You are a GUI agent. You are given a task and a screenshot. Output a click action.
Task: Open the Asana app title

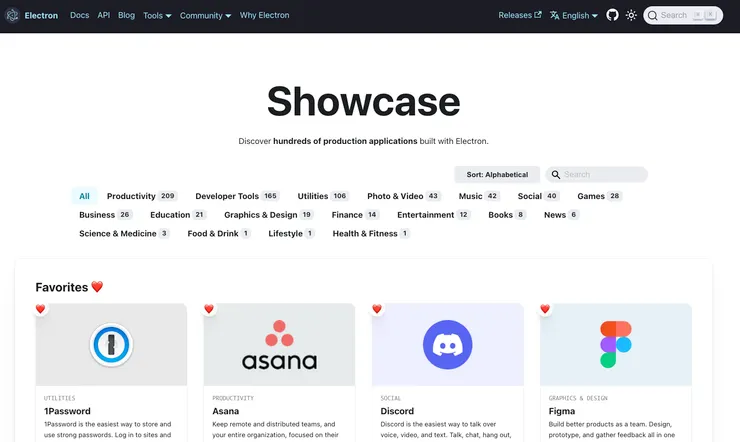click(226, 411)
